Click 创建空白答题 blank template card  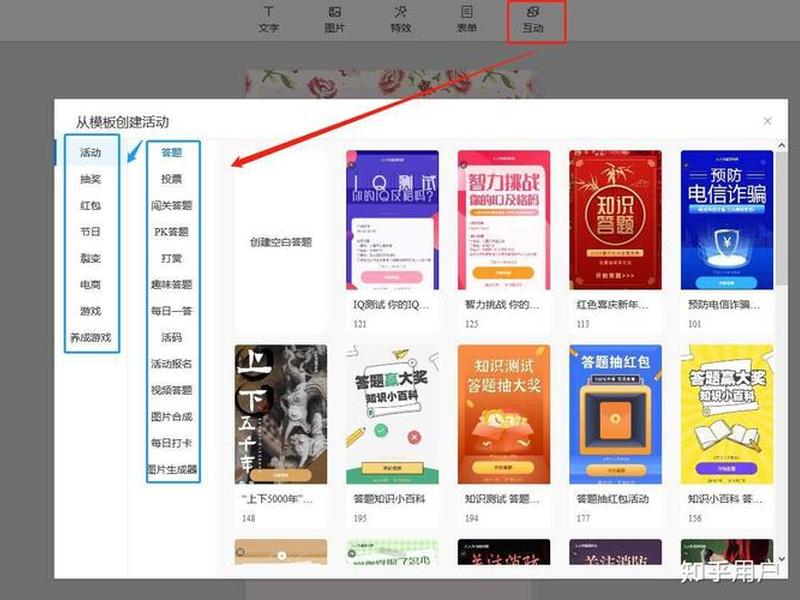[x=281, y=242]
